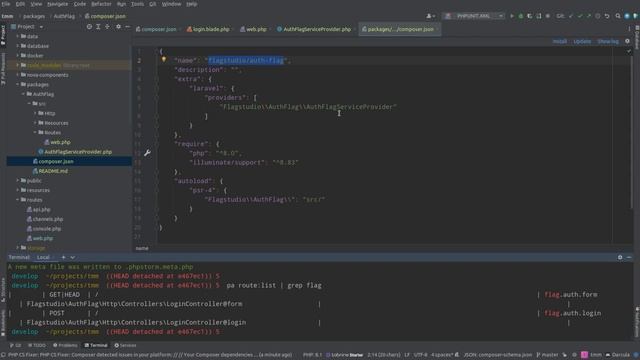Open the user account icon in toolbar
Screen dimensions: 640x360
point(430,16)
